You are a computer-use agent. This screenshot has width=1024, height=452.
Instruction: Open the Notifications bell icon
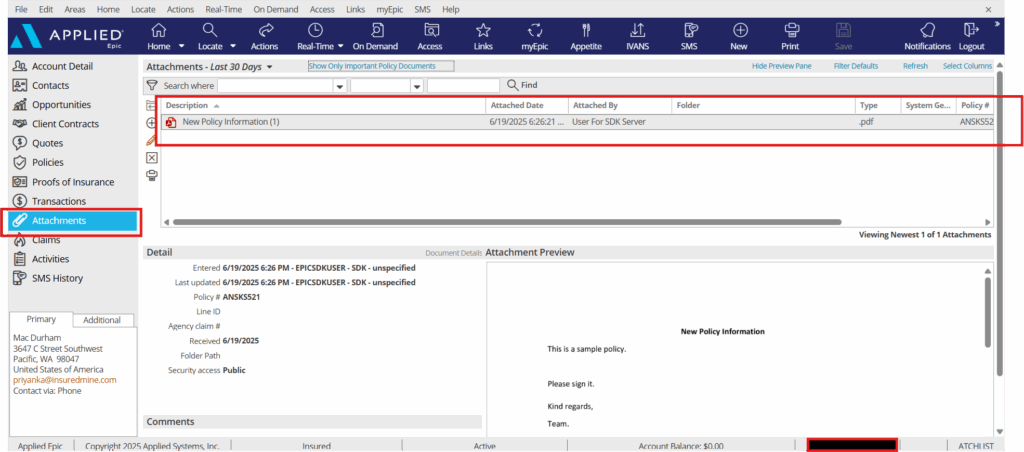click(x=927, y=30)
